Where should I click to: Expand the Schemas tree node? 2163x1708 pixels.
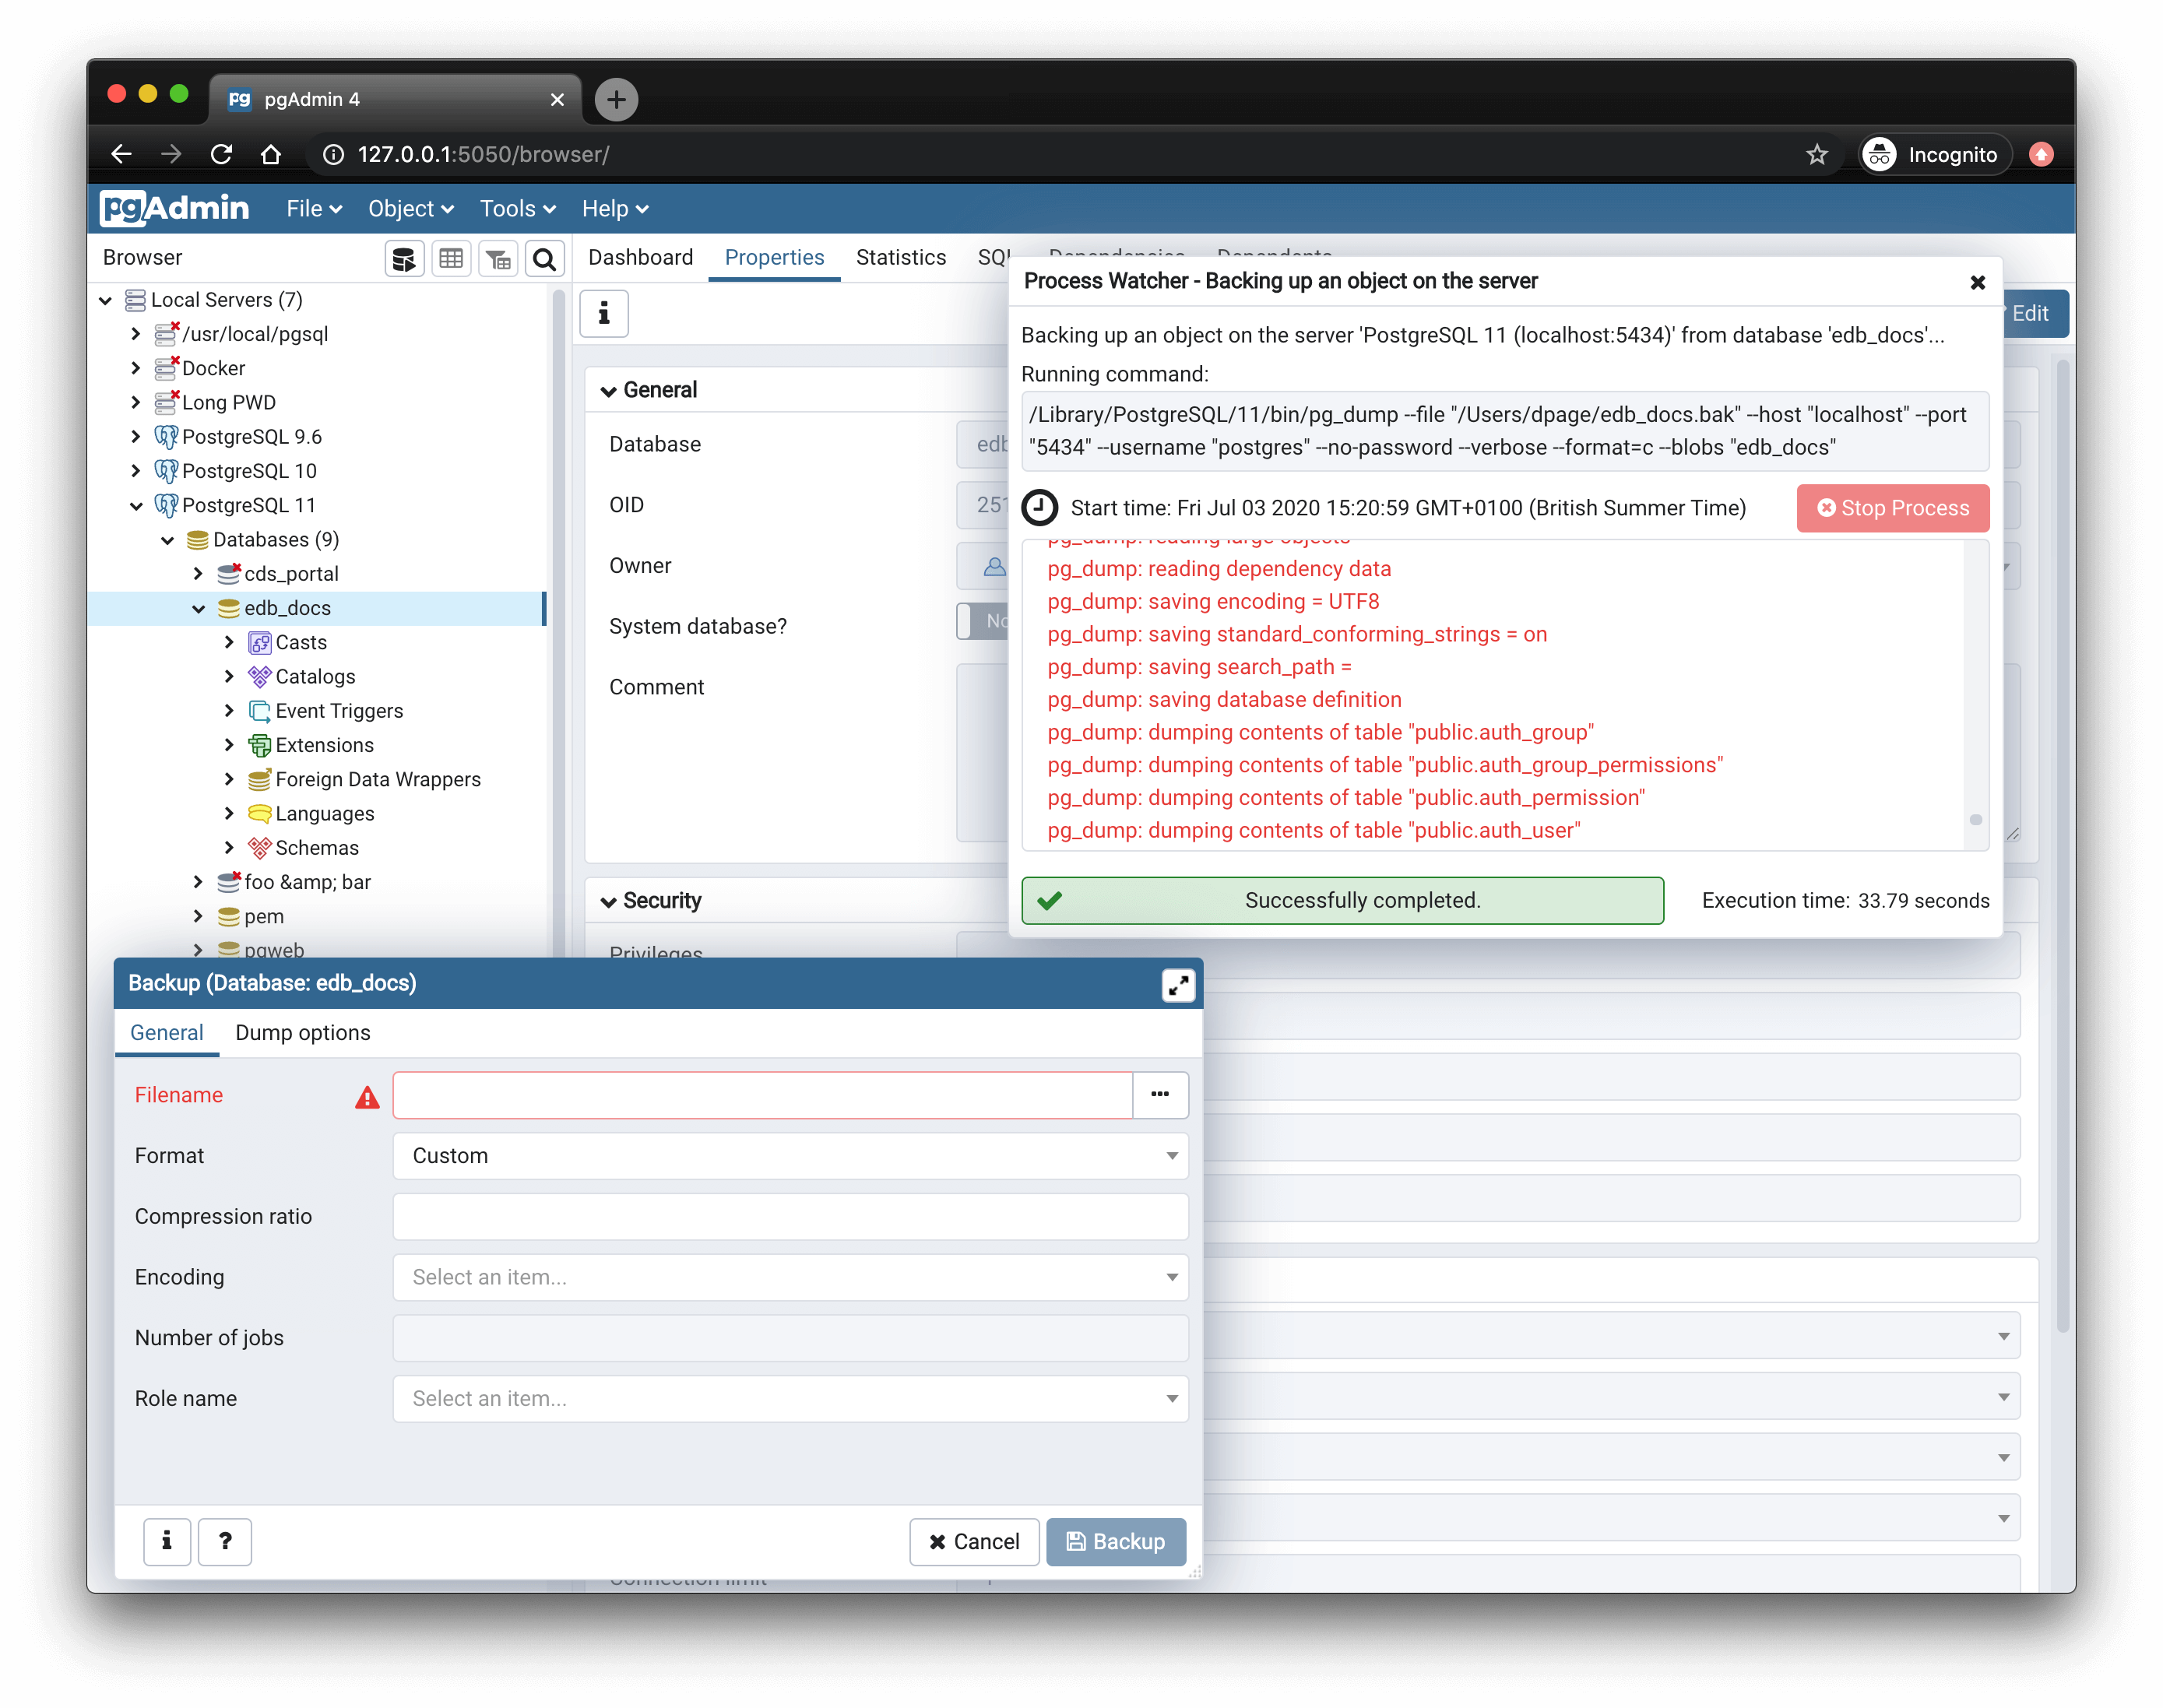pyautogui.click(x=229, y=848)
